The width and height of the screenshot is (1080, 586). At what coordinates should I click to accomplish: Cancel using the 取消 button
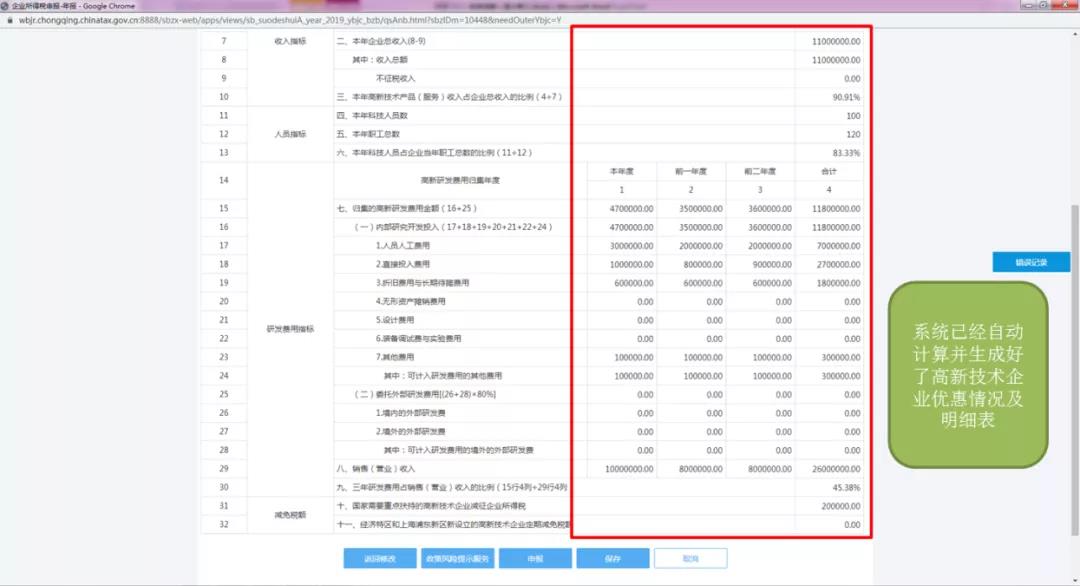coord(690,558)
